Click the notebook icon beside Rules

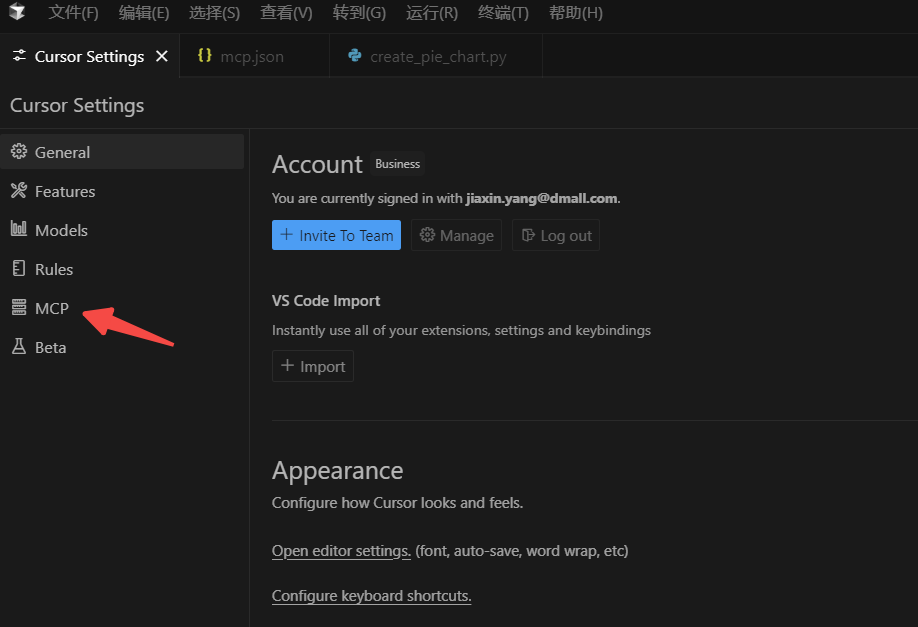click(x=19, y=268)
